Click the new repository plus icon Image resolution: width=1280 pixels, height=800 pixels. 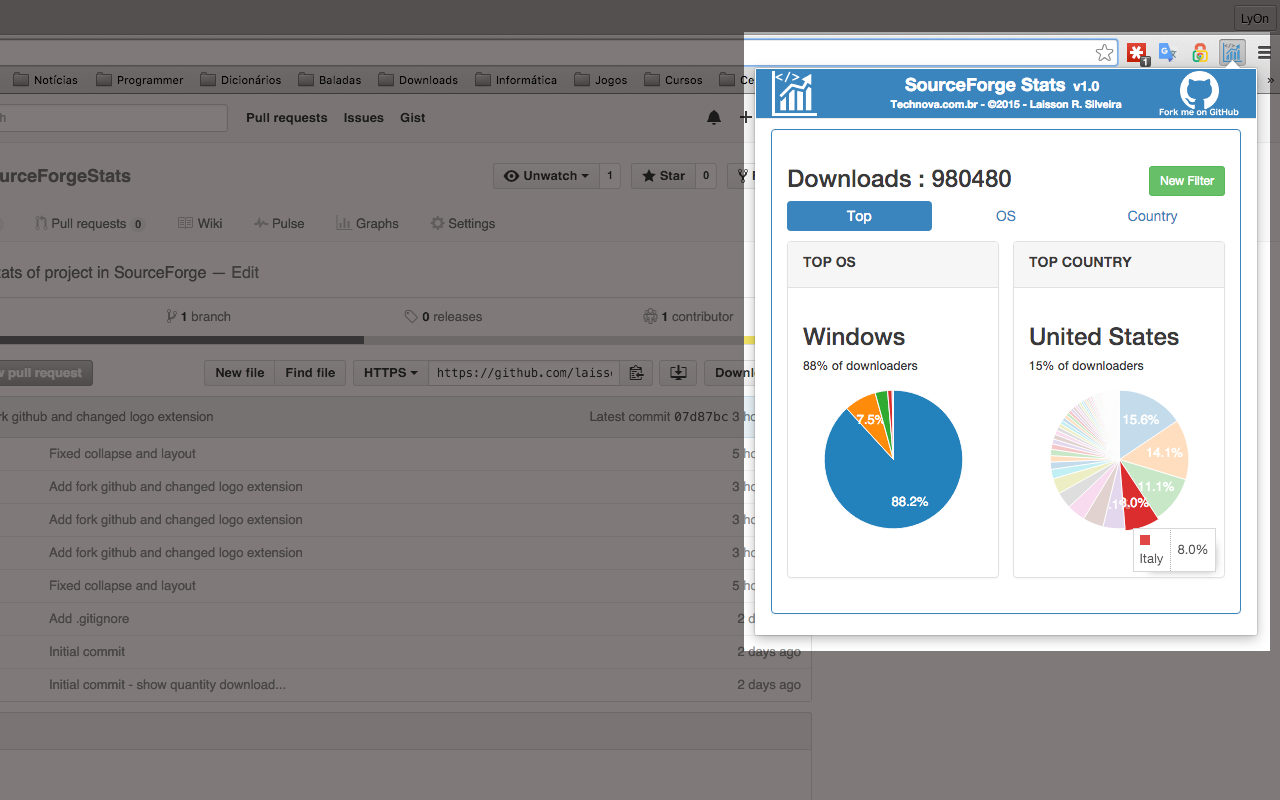click(746, 117)
